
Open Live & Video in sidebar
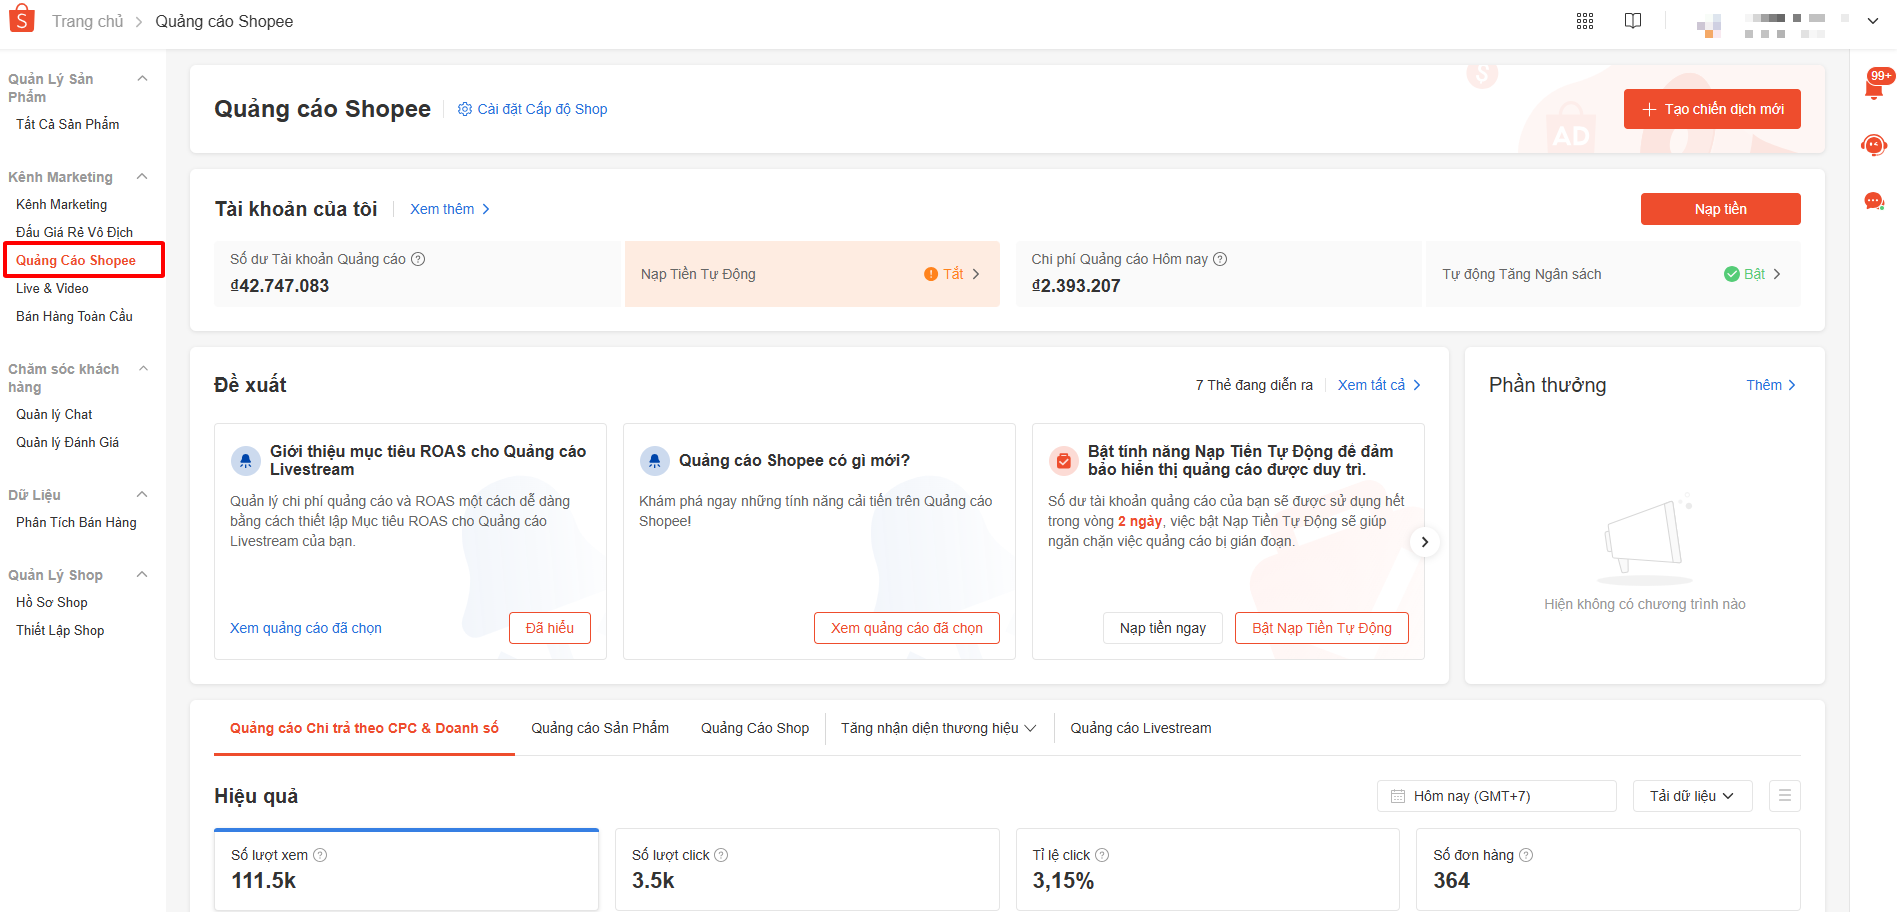pos(52,288)
